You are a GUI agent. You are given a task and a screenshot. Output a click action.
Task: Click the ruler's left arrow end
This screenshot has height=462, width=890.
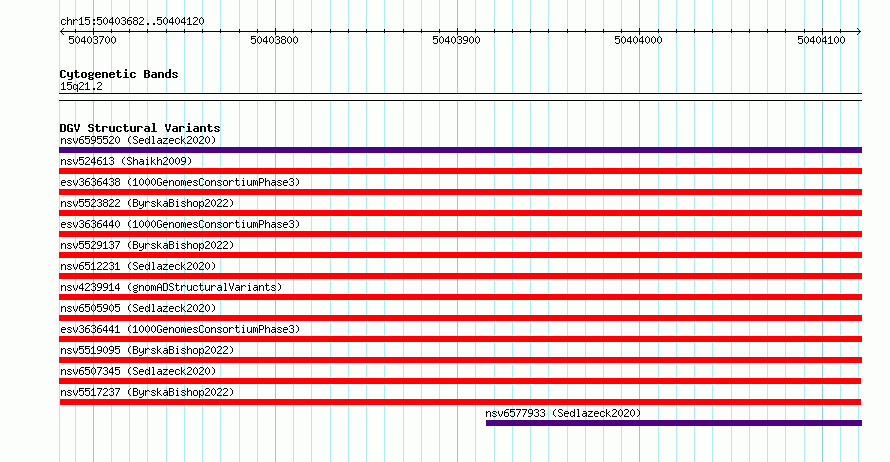[x=62, y=32]
